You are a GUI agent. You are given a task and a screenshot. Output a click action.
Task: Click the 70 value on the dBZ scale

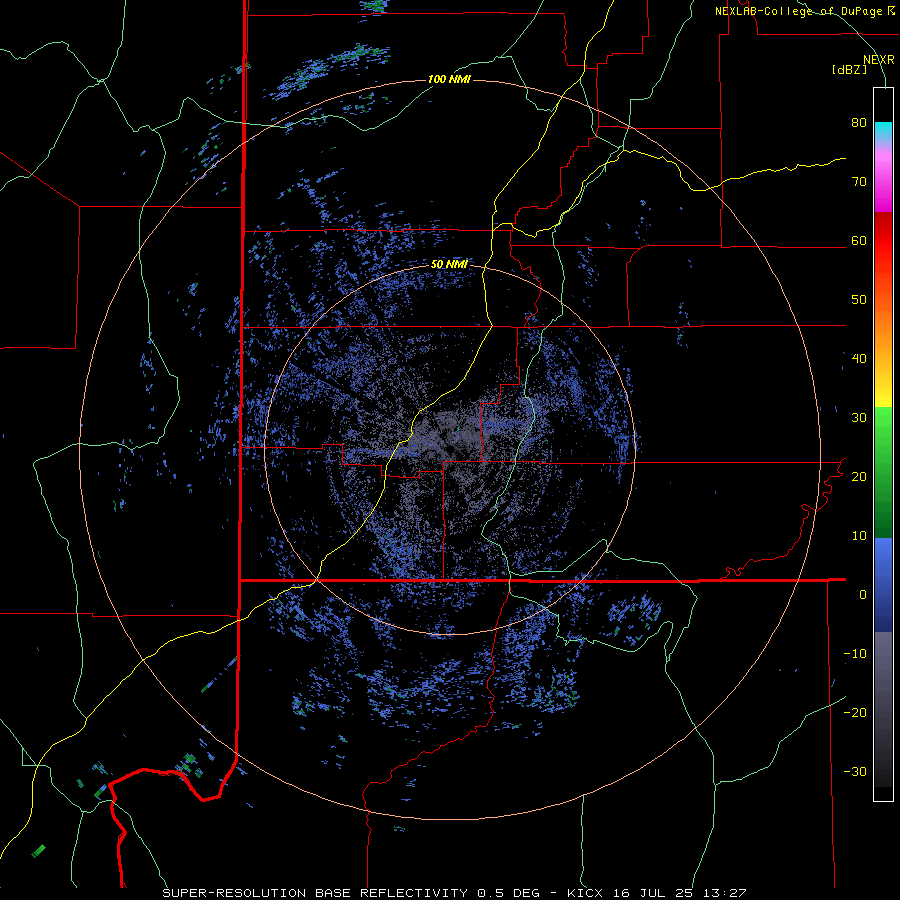pyautogui.click(x=859, y=182)
